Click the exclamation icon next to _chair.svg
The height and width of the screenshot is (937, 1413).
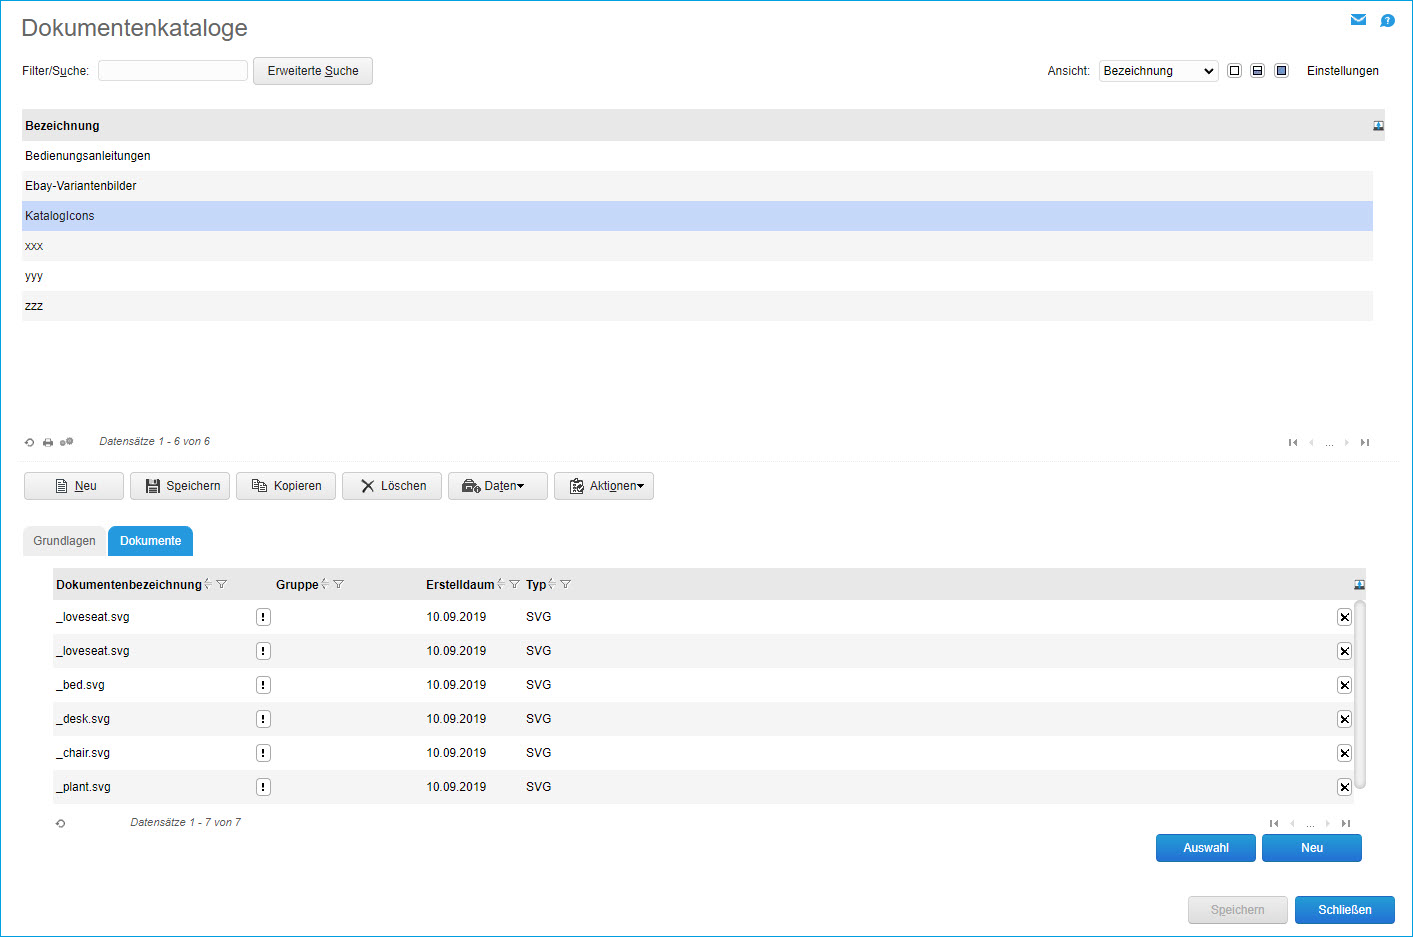[263, 753]
